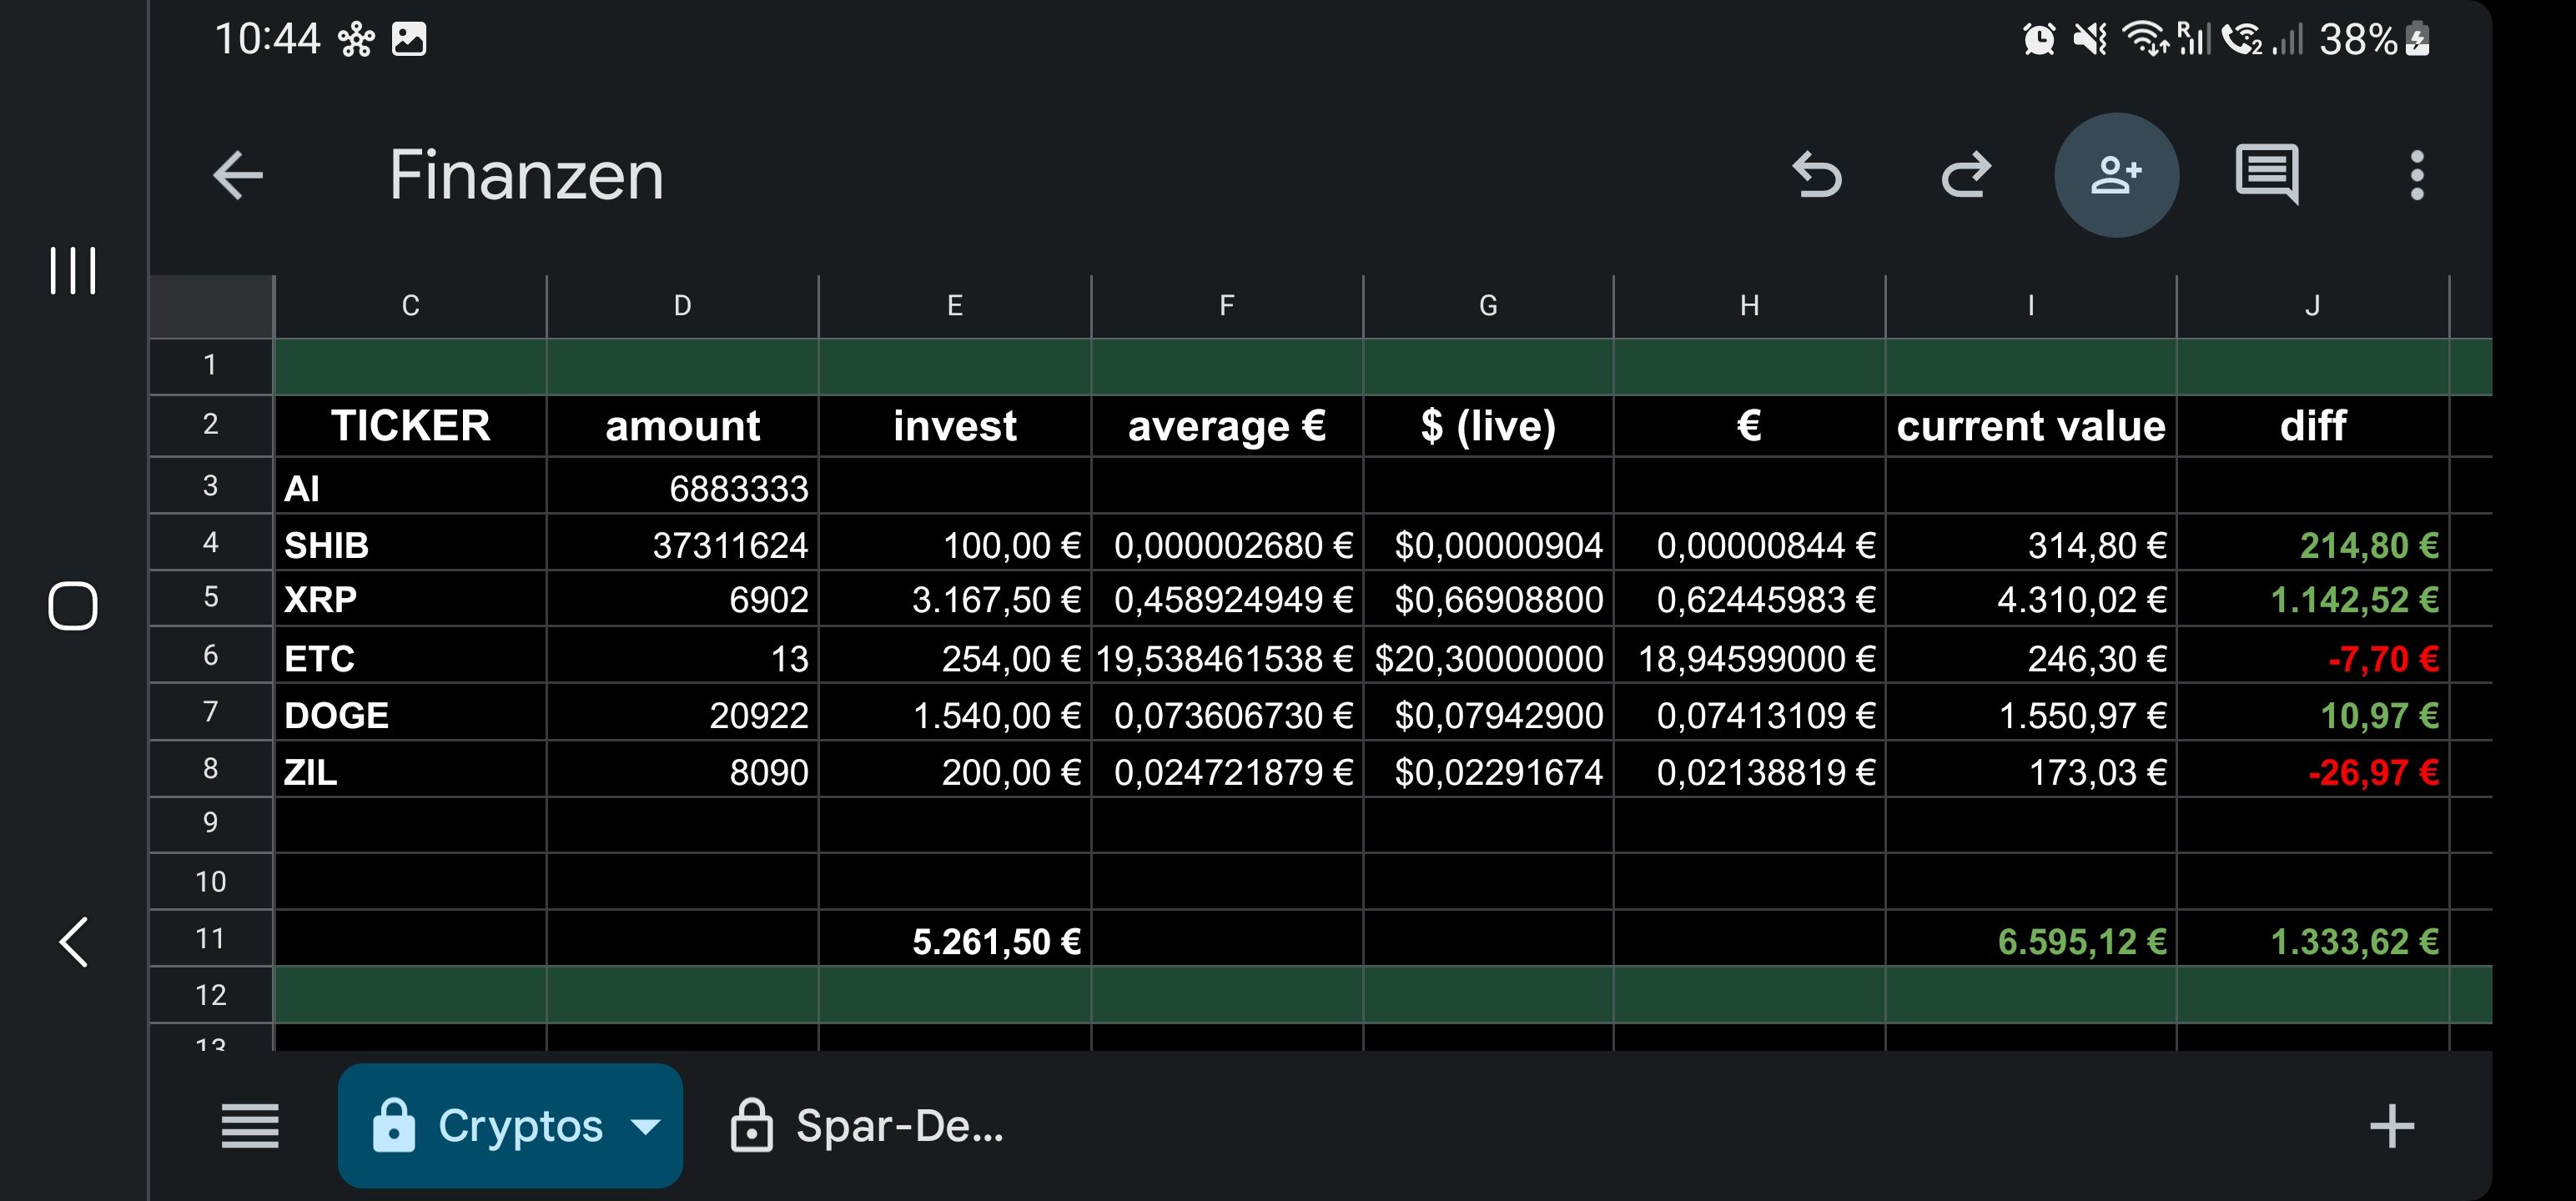2576x1201 pixels.
Task: Select row 2 header
Action: point(210,425)
